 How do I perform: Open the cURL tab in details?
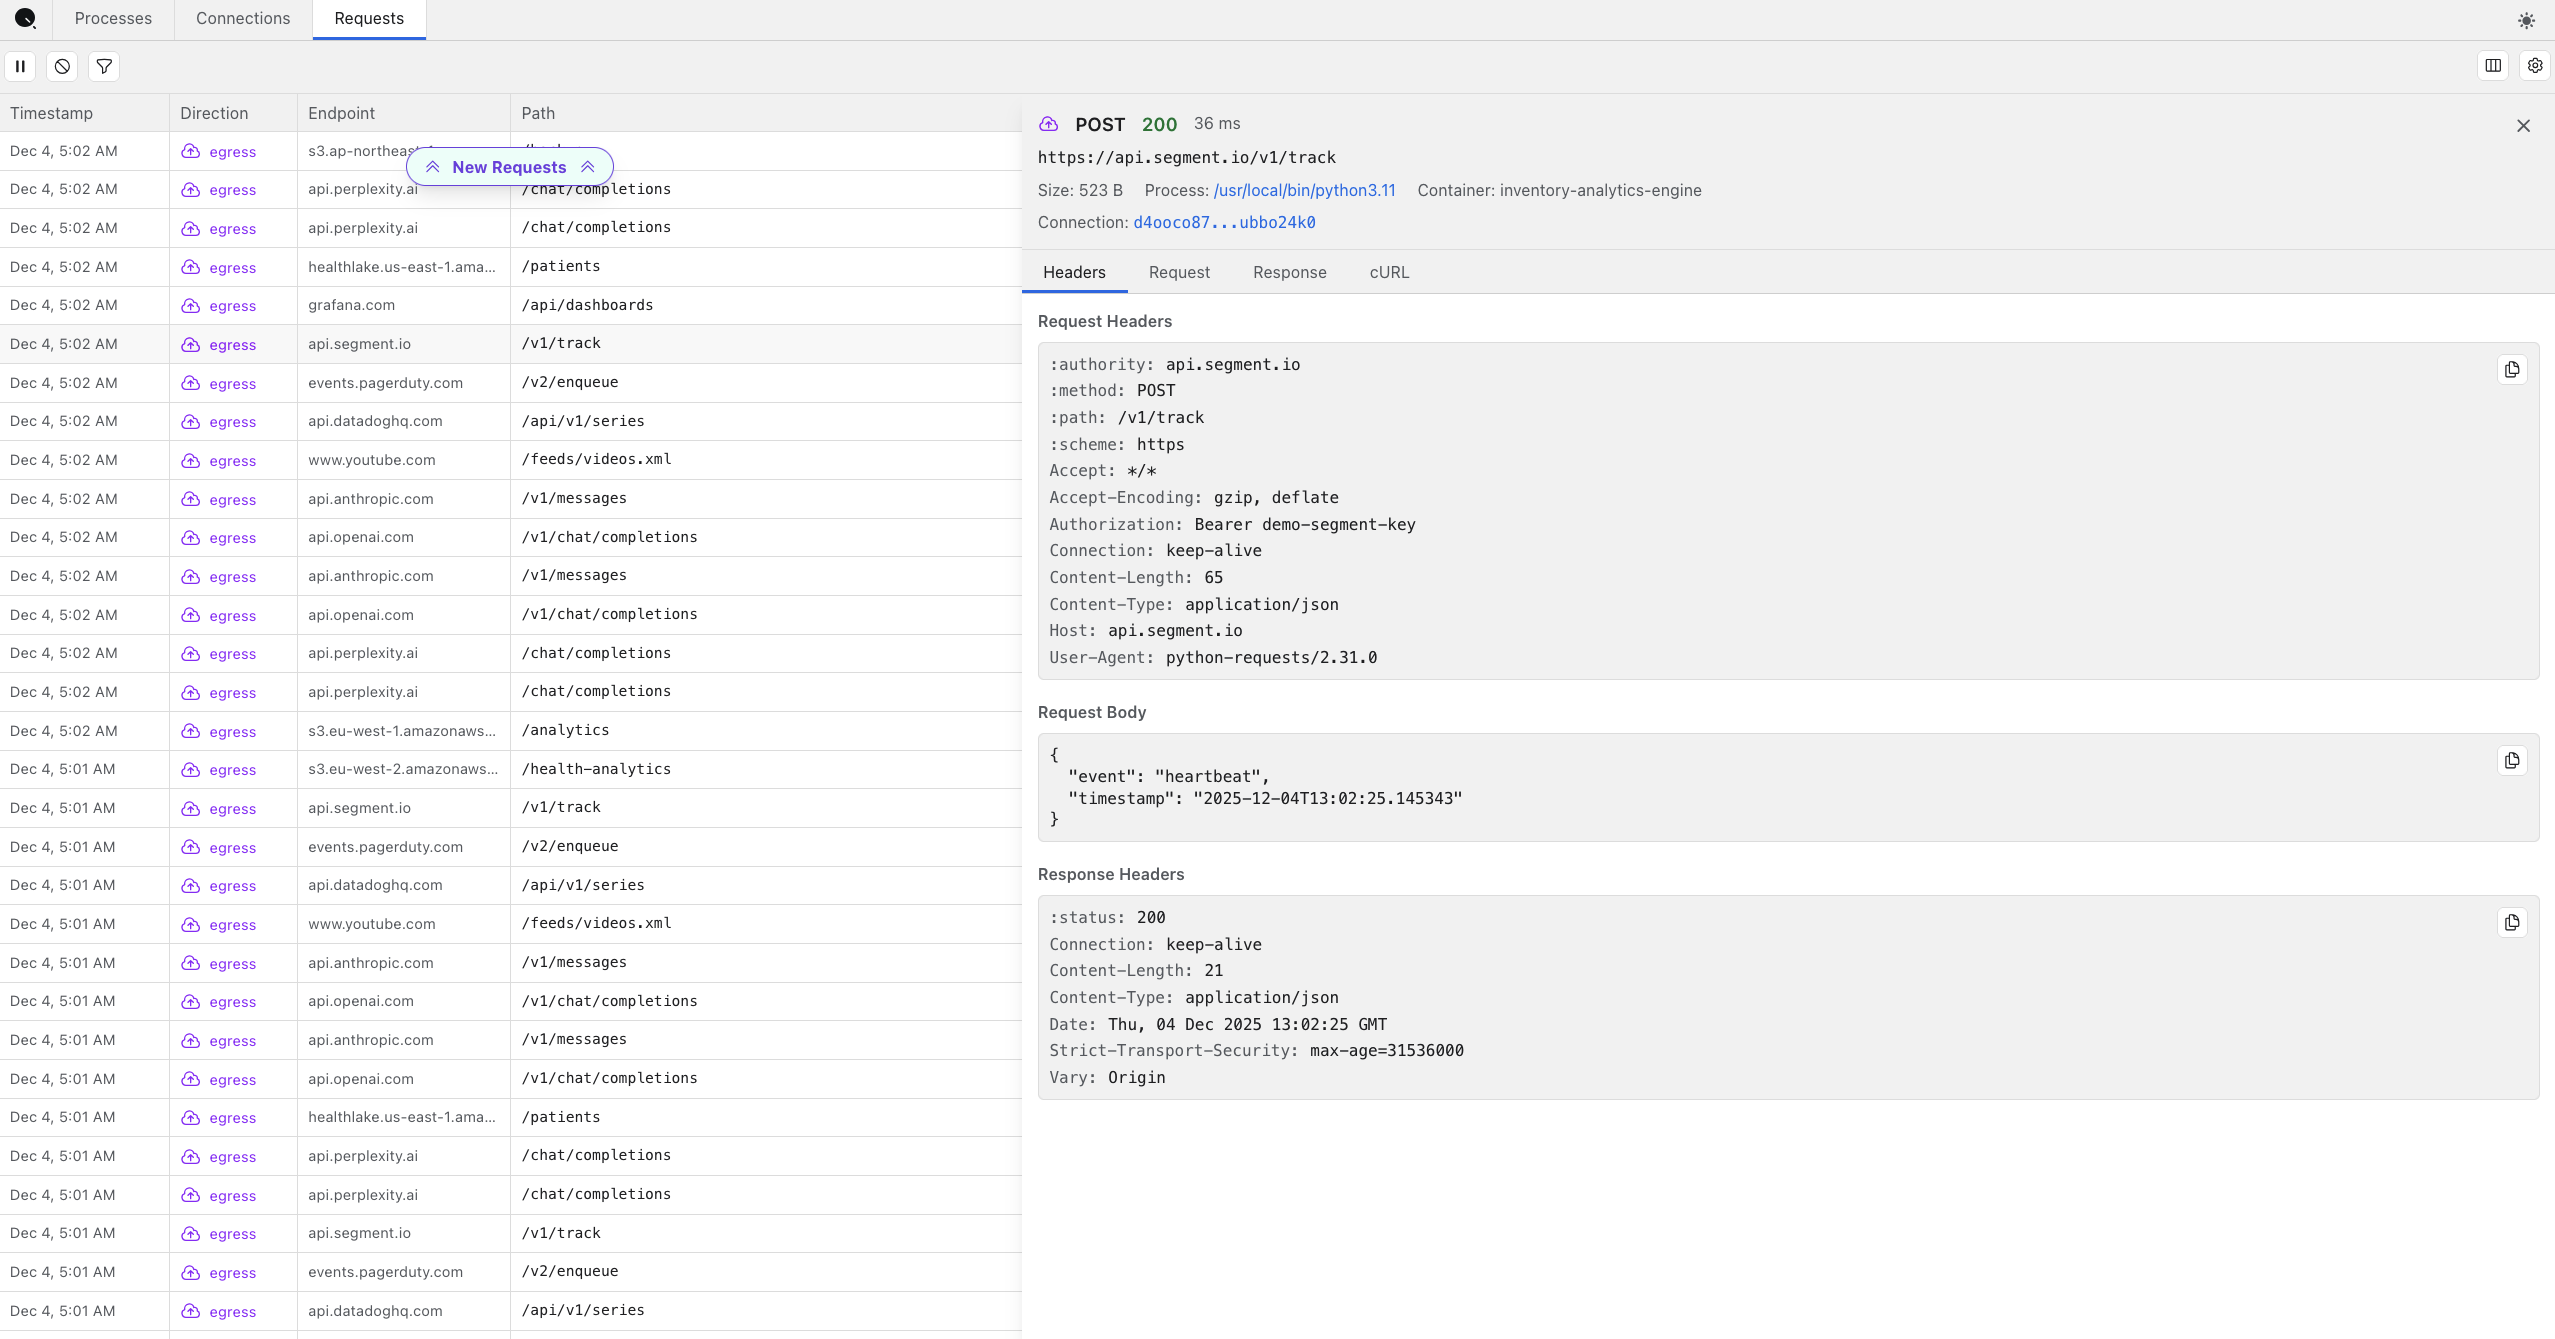tap(1389, 272)
